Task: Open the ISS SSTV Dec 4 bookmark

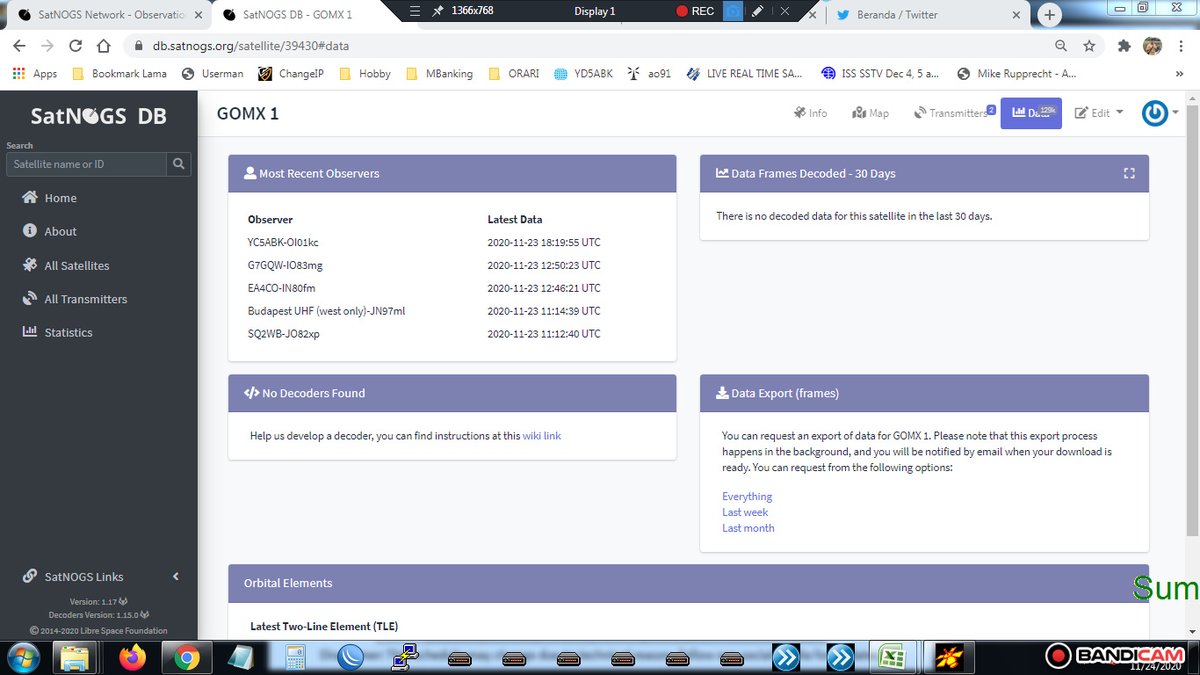Action: 879,74
